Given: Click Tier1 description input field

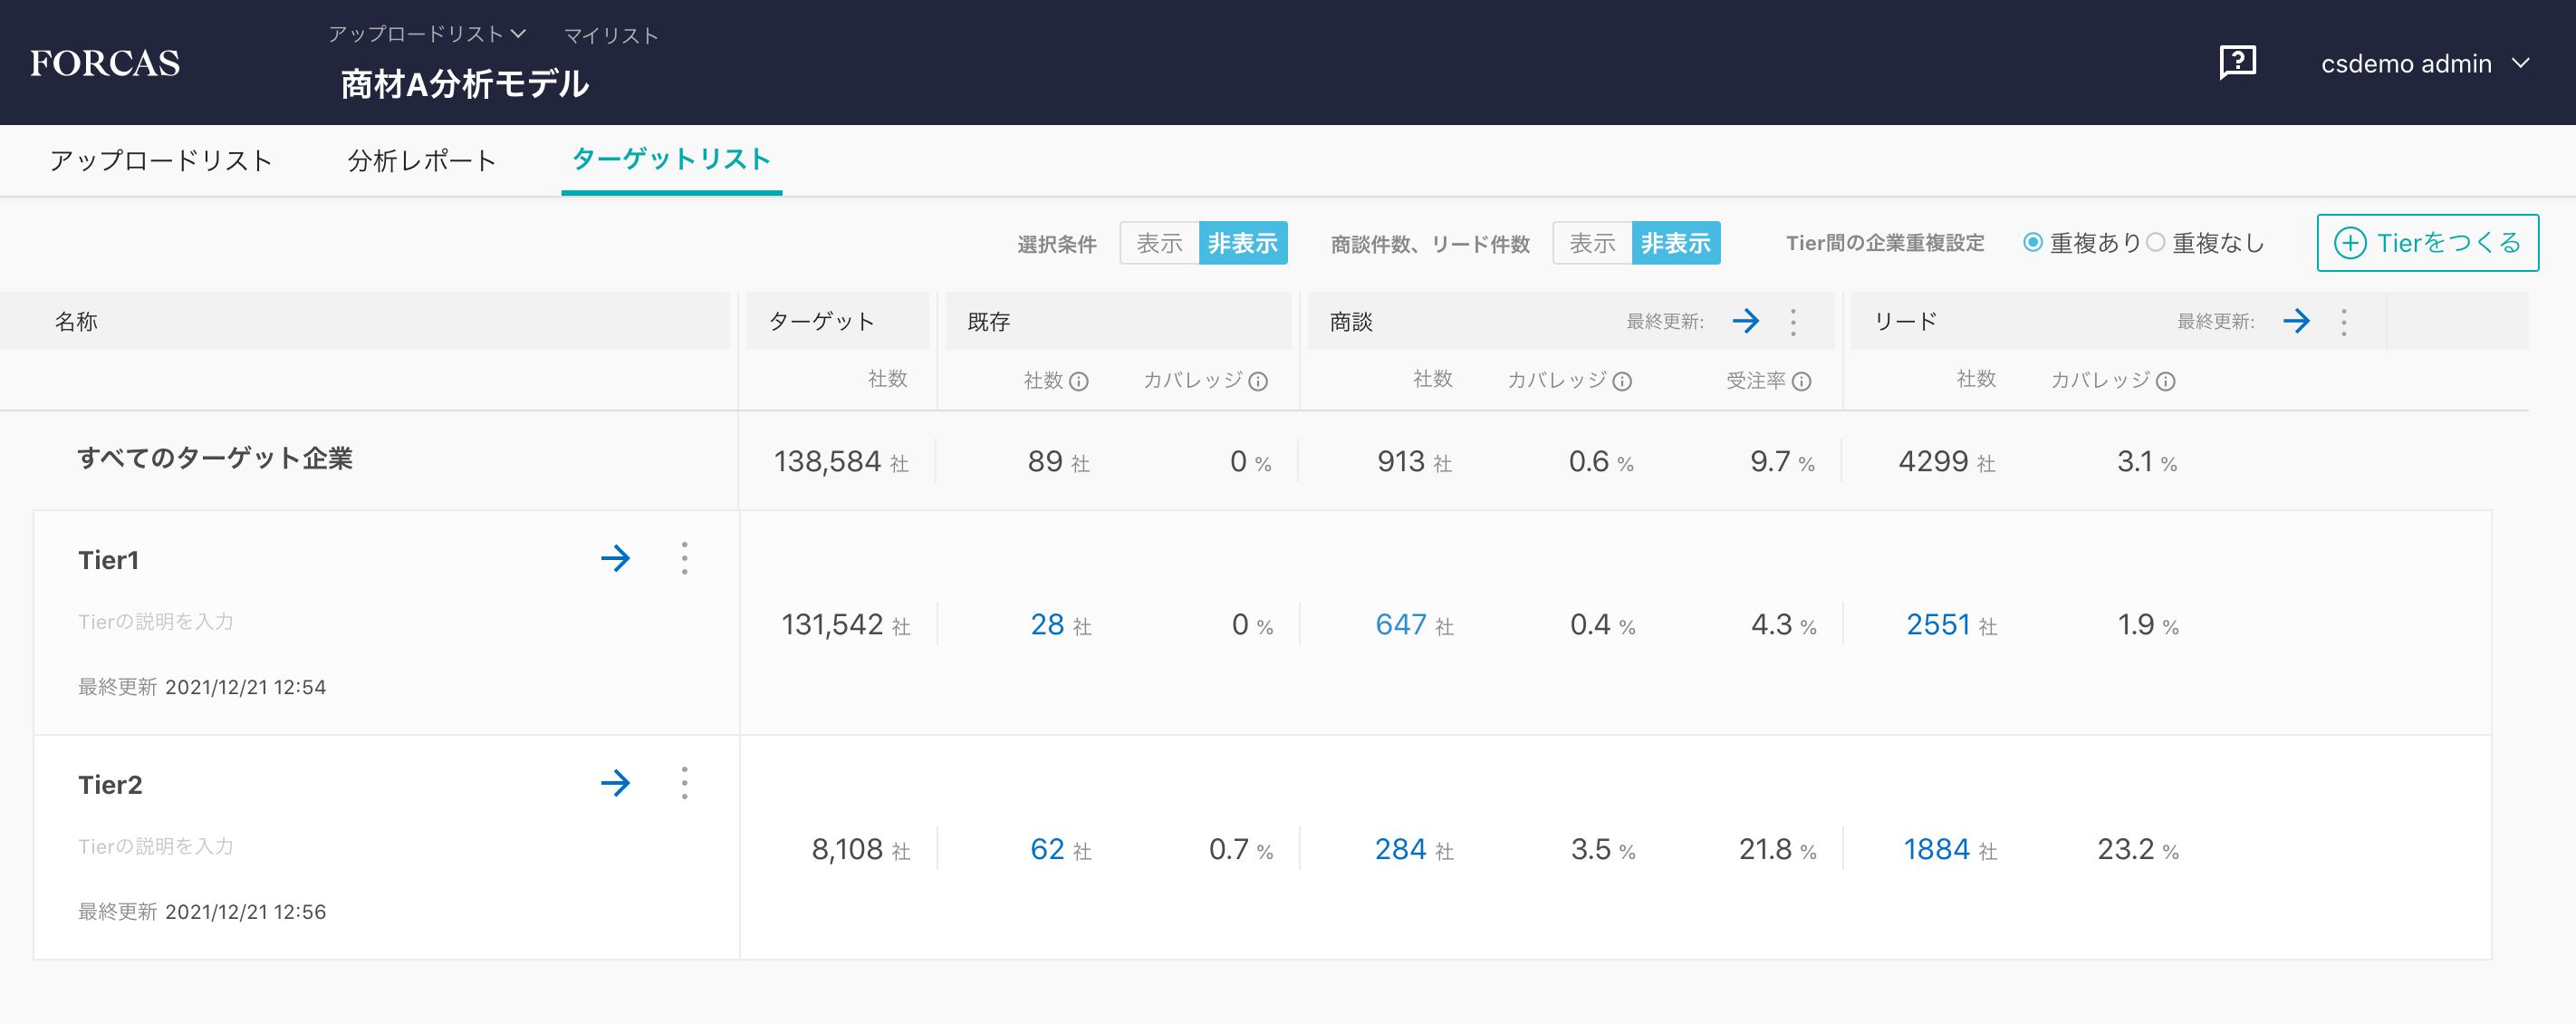Looking at the screenshot, I should point(156,621).
